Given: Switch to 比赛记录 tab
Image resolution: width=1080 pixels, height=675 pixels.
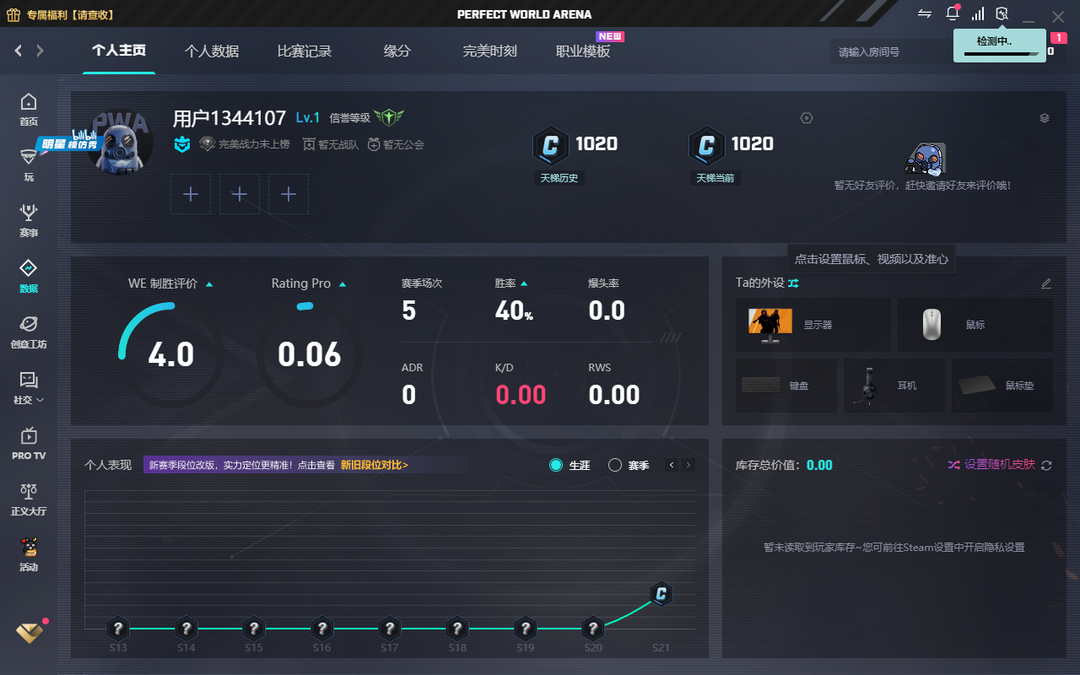Looking at the screenshot, I should (x=304, y=51).
